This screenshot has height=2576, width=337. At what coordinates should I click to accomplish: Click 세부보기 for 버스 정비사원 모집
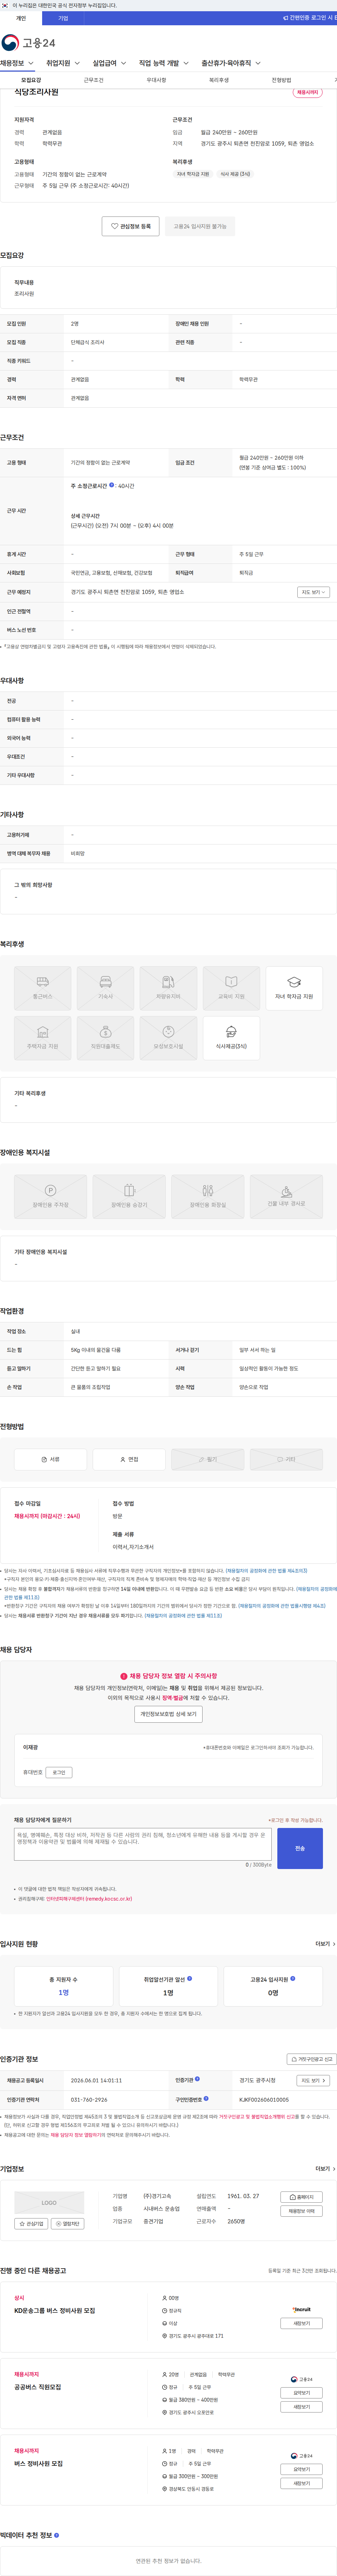tap(301, 2483)
